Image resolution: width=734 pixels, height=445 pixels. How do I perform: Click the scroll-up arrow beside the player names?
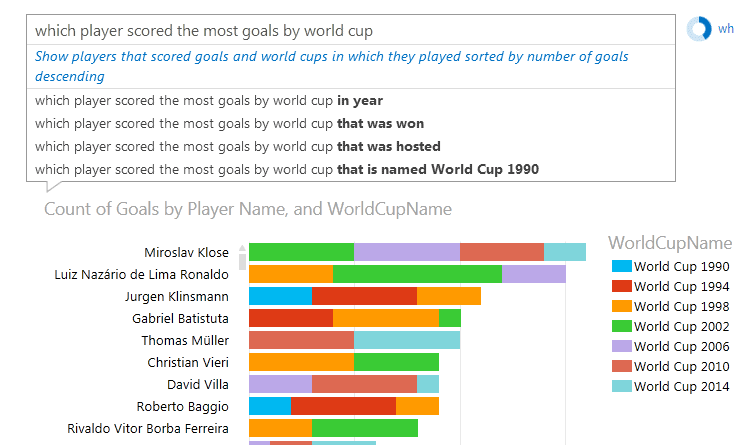click(241, 248)
